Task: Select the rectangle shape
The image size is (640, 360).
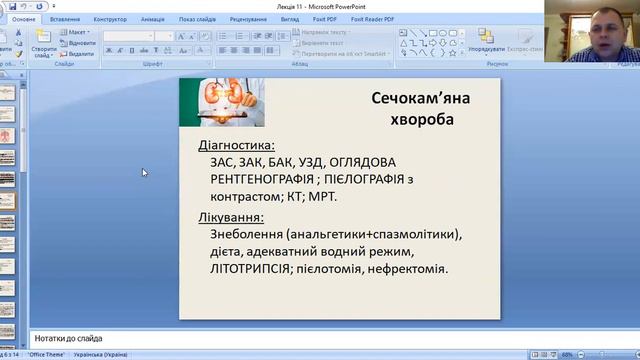Action: pos(433,33)
